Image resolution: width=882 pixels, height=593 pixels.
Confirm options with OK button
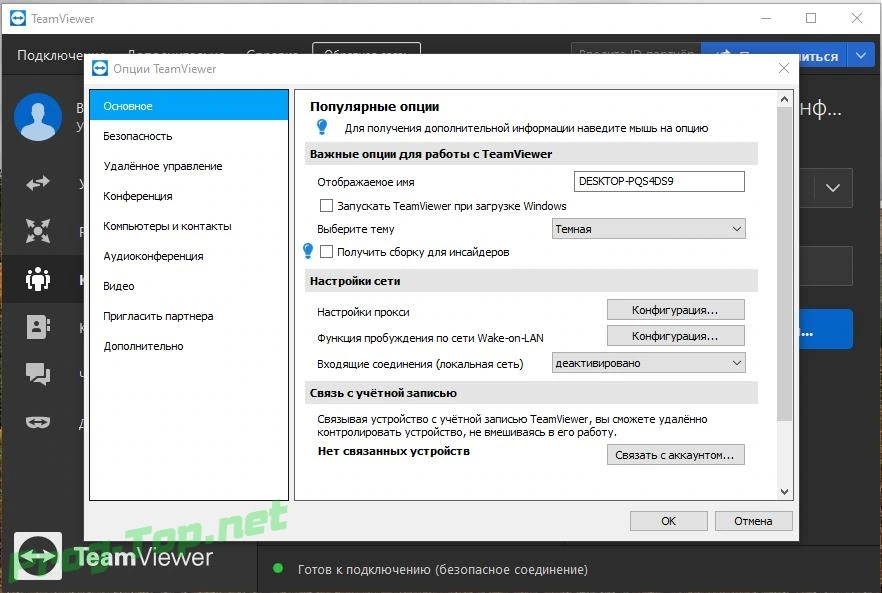point(668,521)
